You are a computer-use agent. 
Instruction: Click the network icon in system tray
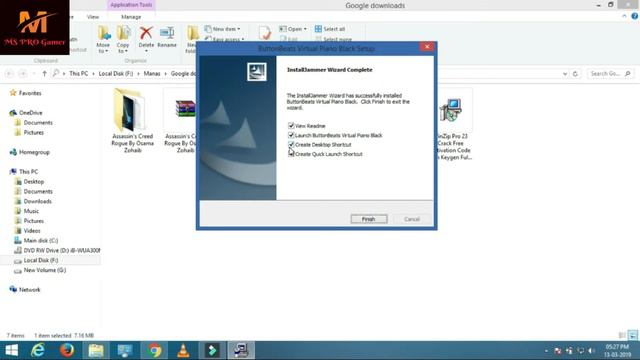click(x=580, y=351)
